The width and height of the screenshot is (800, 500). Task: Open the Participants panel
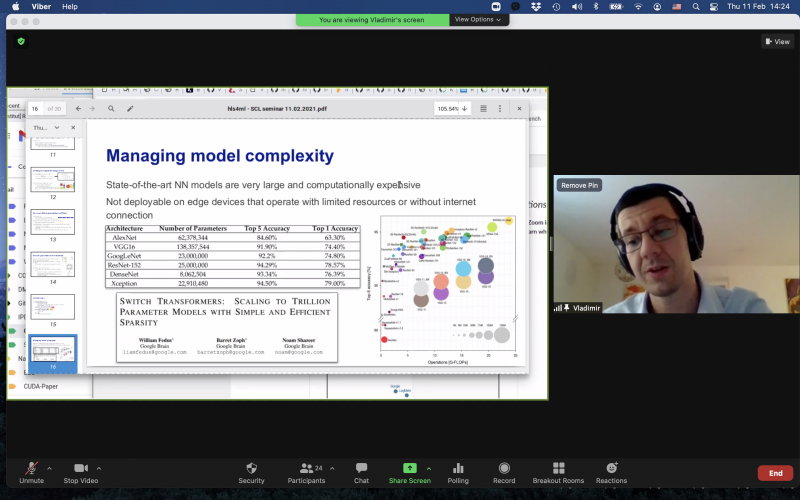[x=306, y=472]
